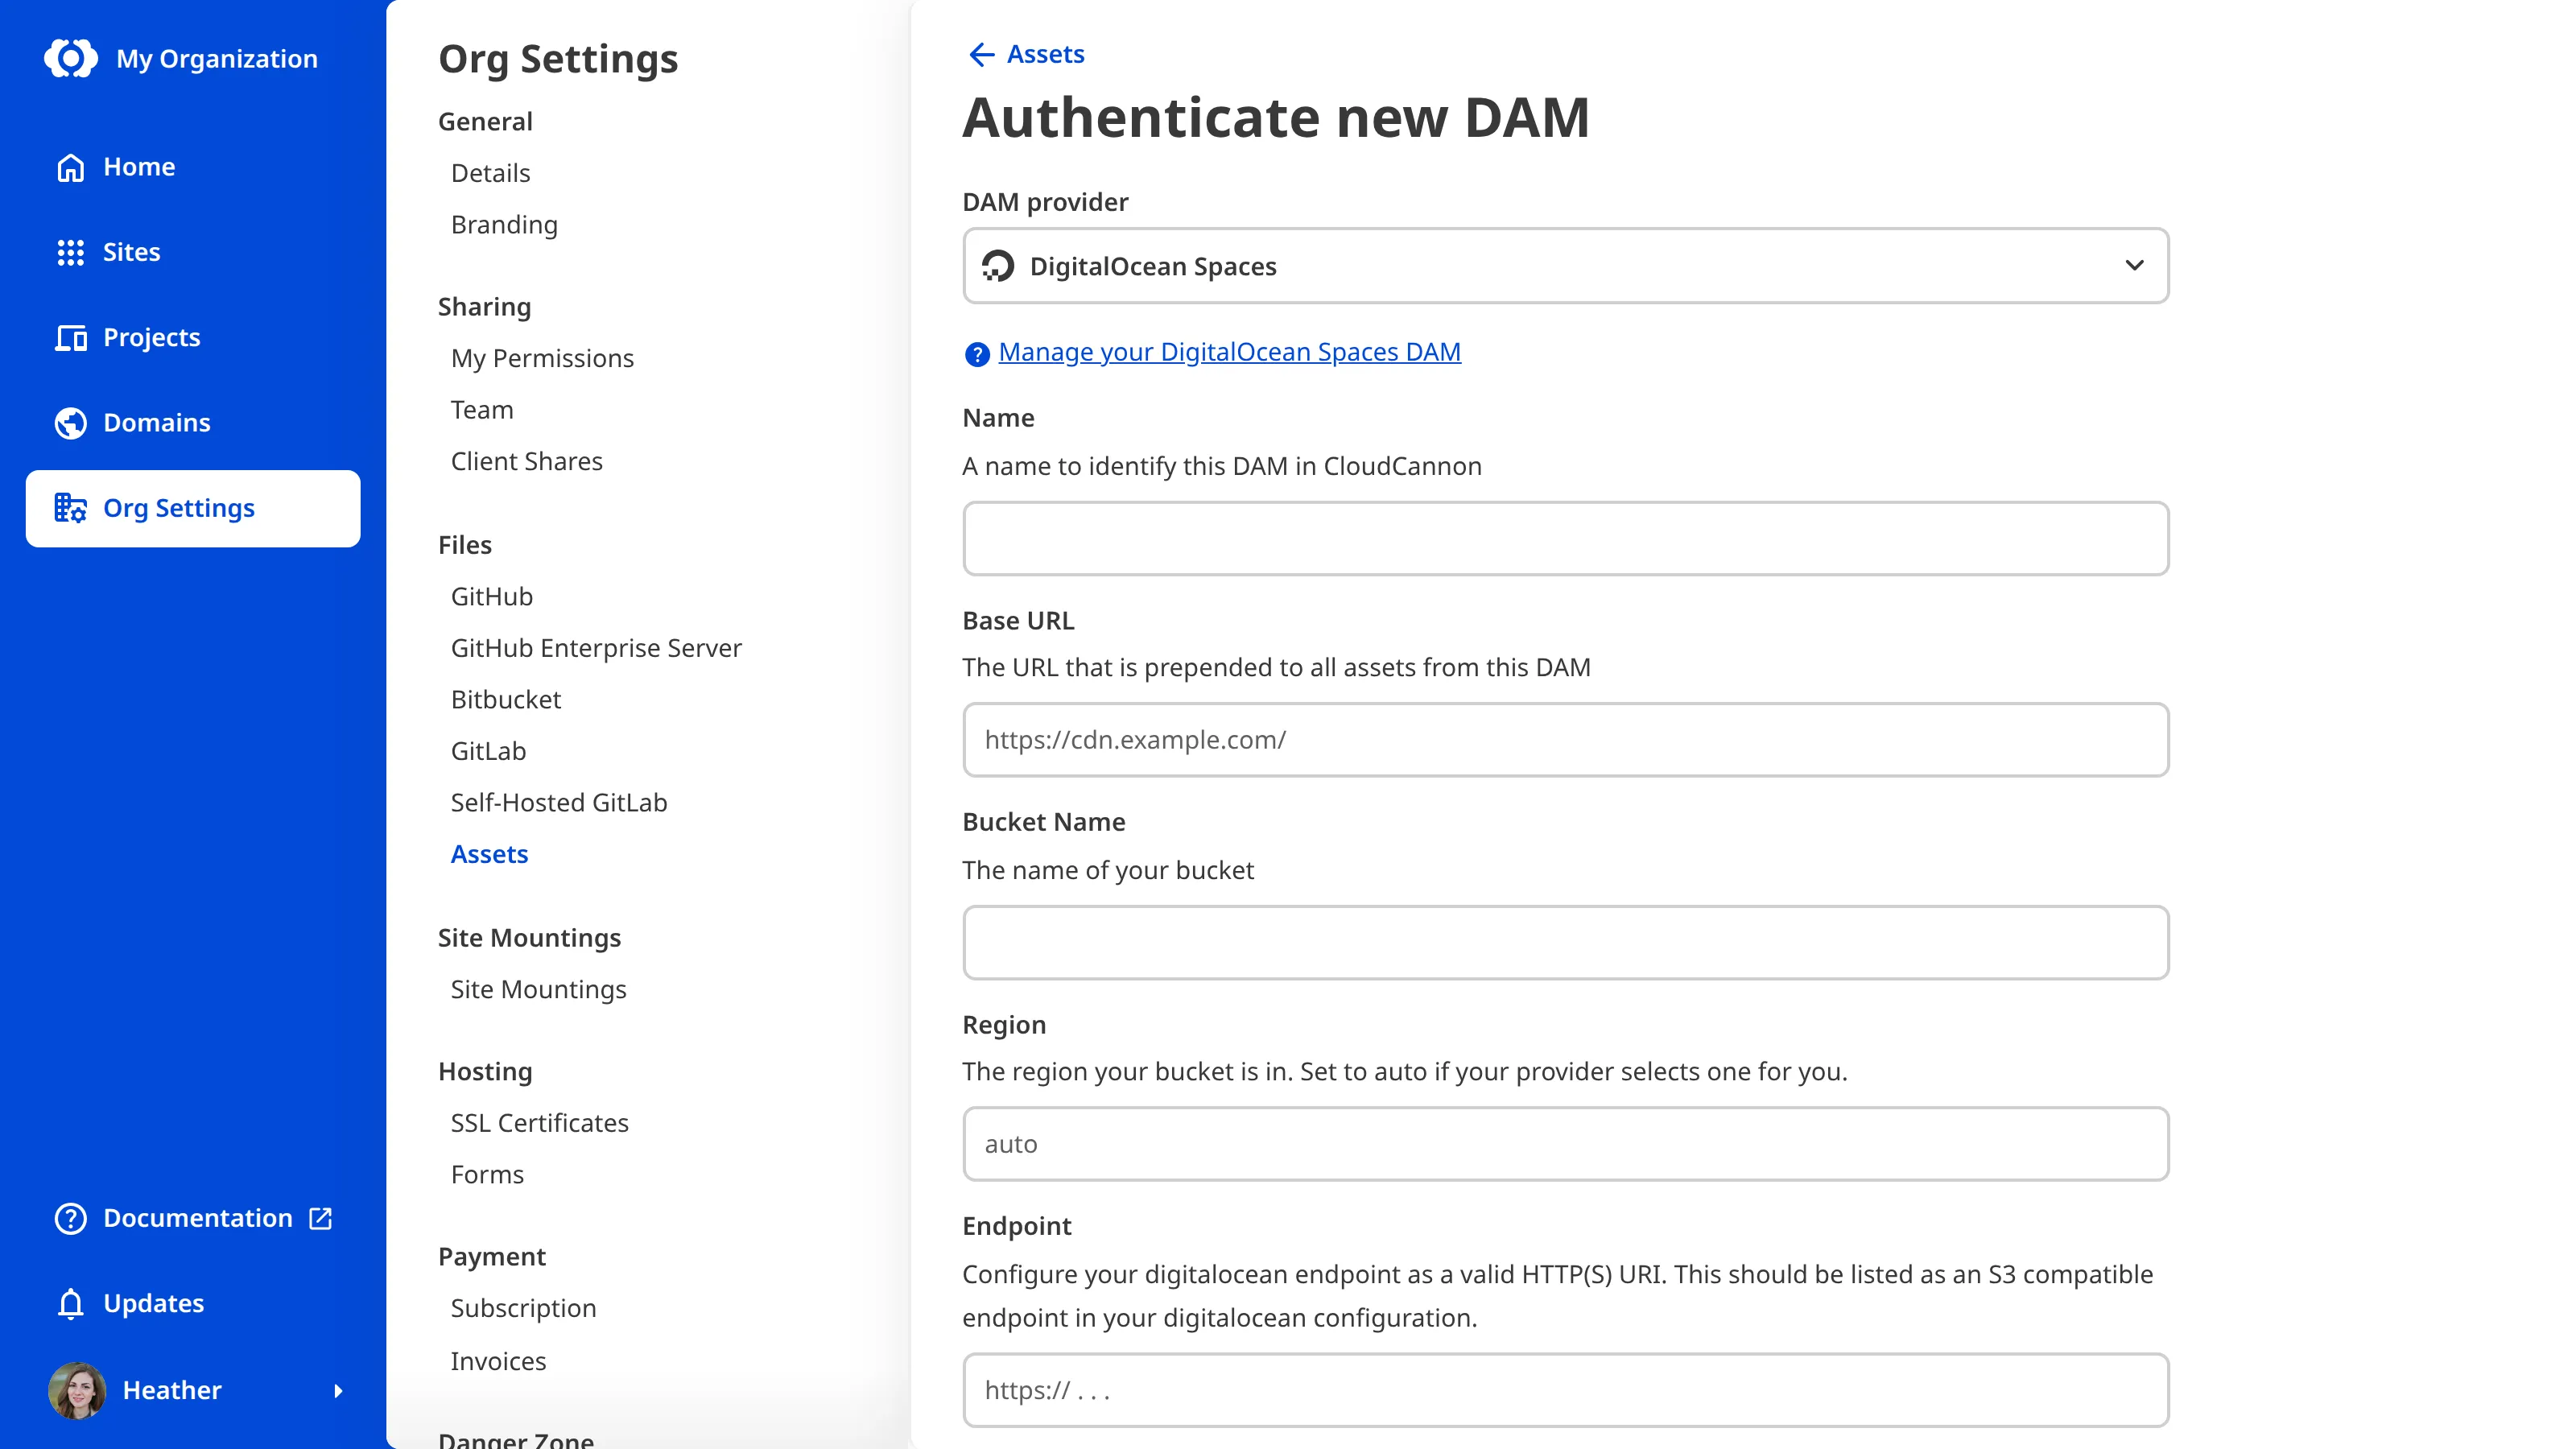2576x1449 pixels.
Task: Open Branding settings
Action: (504, 225)
